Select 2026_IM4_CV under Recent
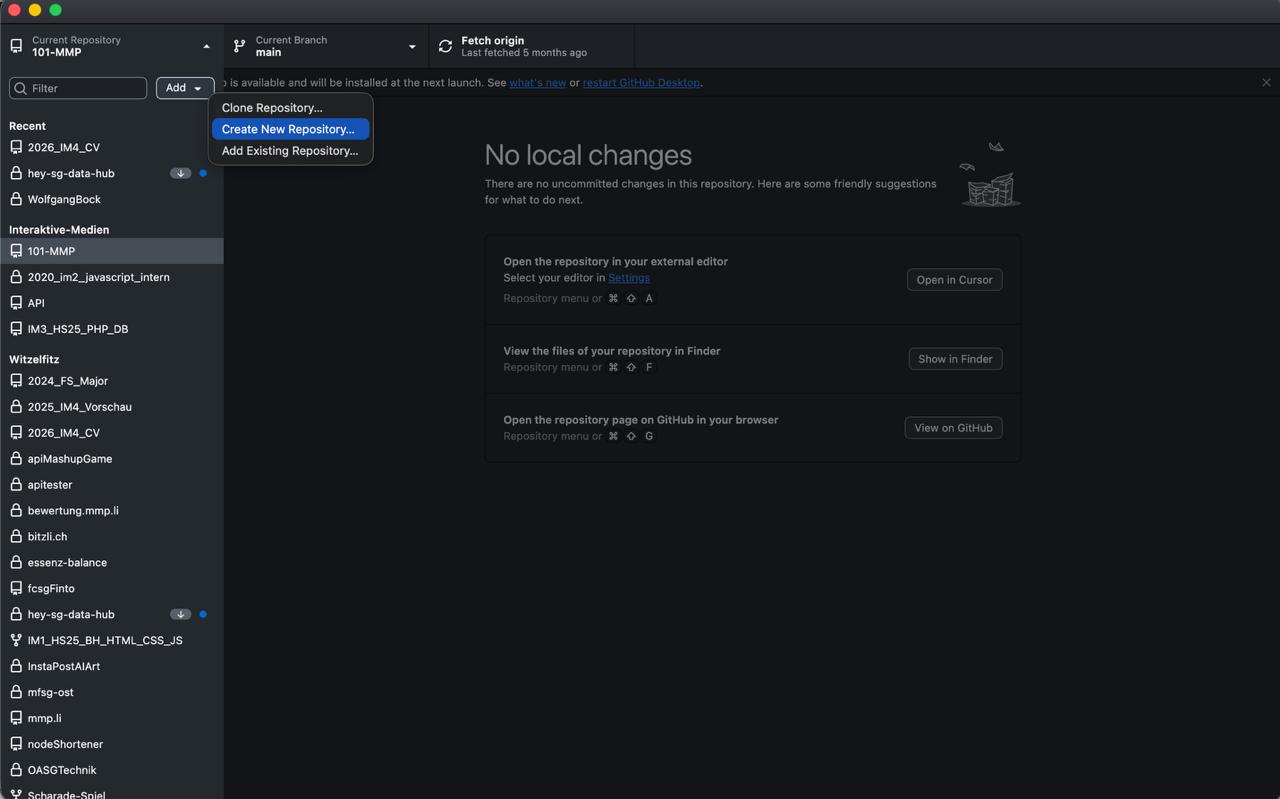The image size is (1280, 799). [x=112, y=147]
